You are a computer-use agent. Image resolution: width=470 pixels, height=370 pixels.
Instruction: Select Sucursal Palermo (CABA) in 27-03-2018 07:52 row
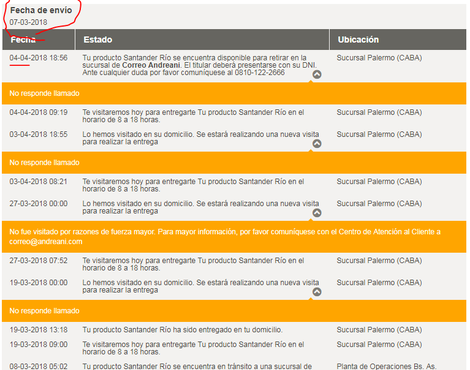pyautogui.click(x=379, y=261)
